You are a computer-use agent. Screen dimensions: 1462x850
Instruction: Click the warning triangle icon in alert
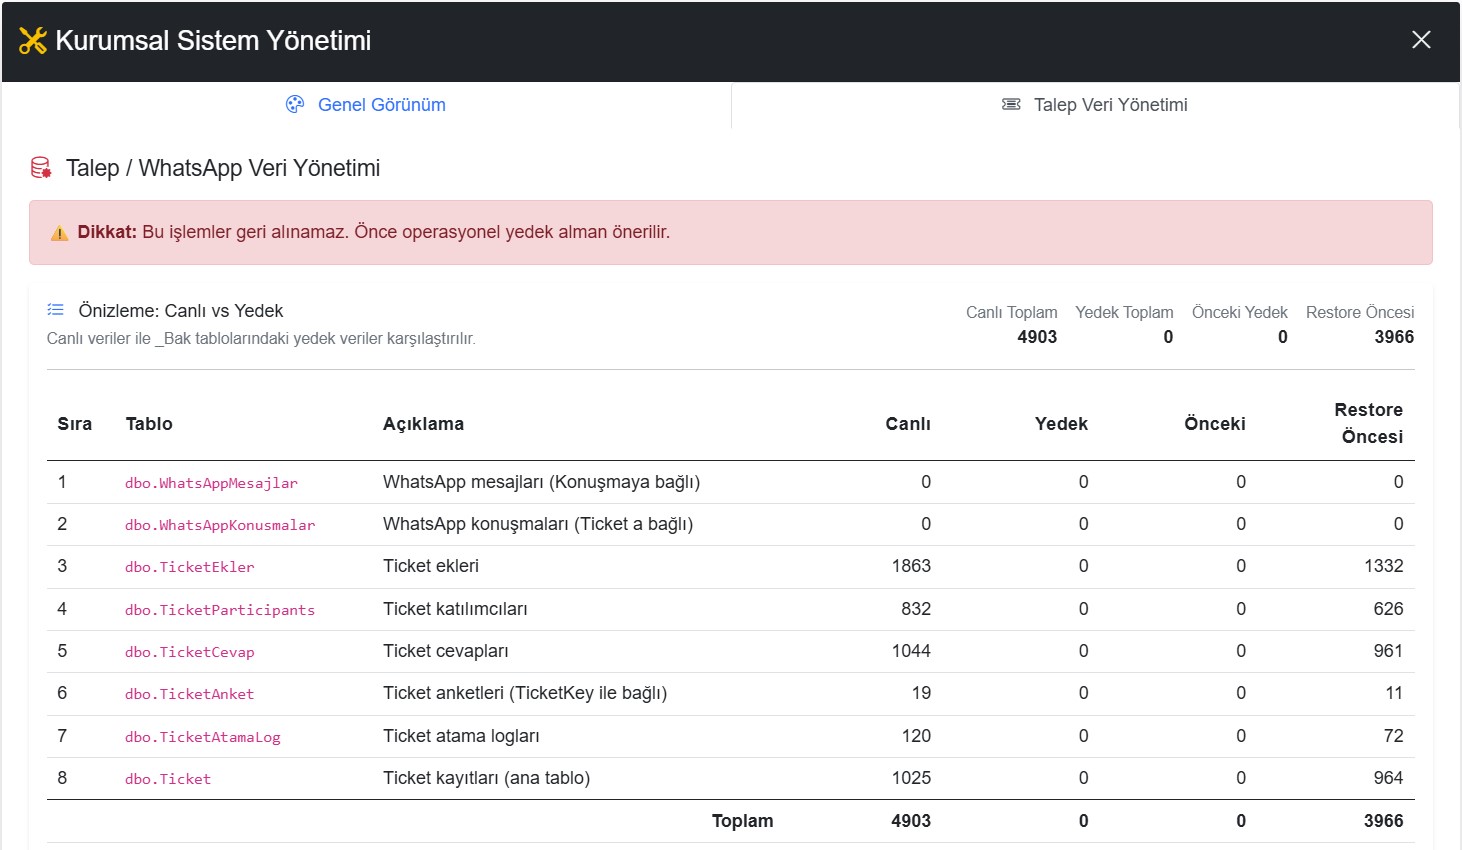point(59,233)
